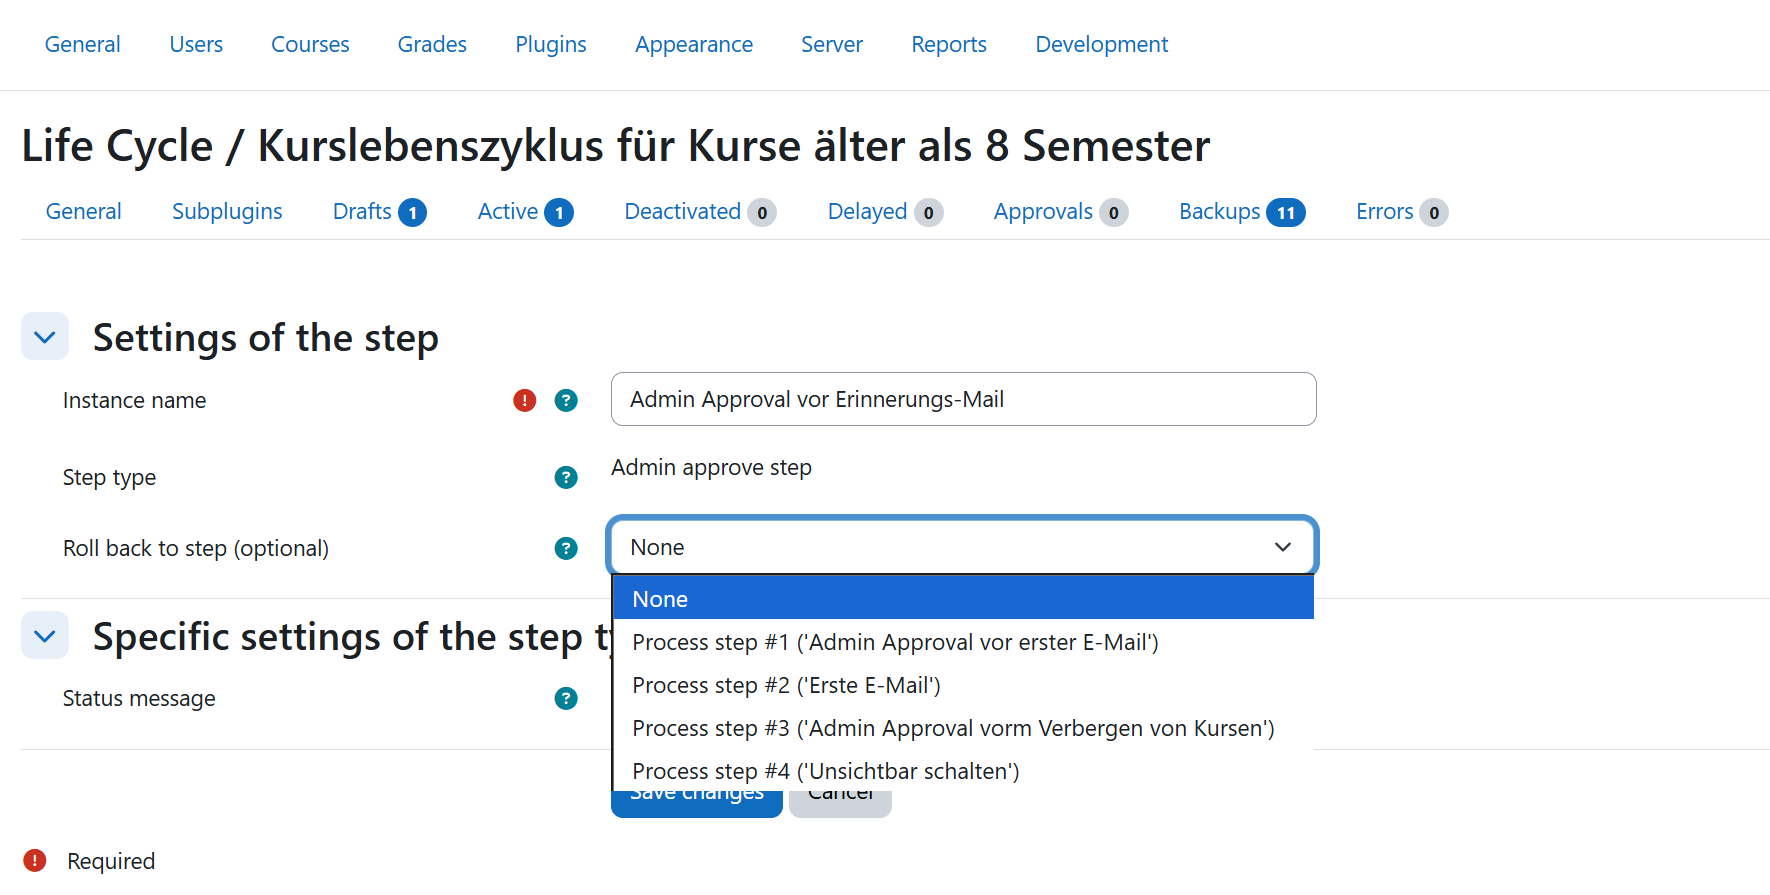Viewport: 1770px width, 895px height.
Task: Click help icon for Step type
Action: coord(566,478)
